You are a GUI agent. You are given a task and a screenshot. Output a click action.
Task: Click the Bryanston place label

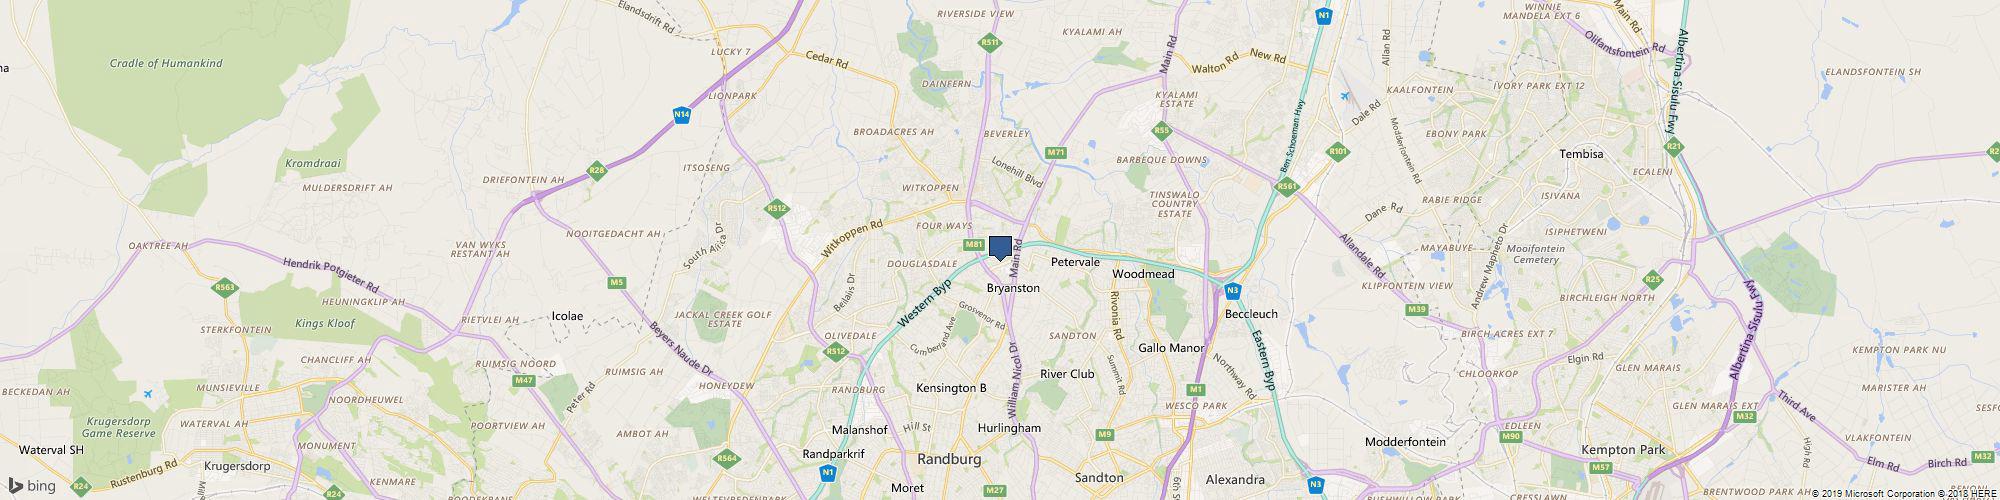click(x=1013, y=288)
